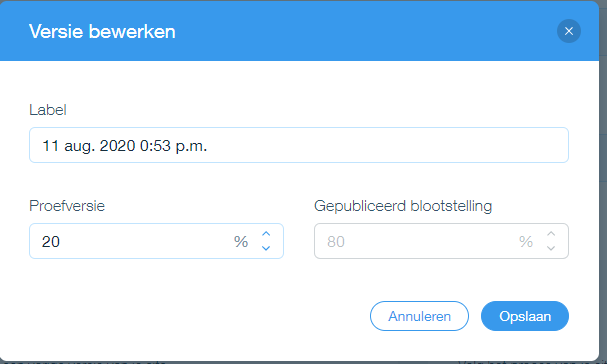The width and height of the screenshot is (607, 364).
Task: Save changes with the Opslaan button
Action: tap(525, 316)
